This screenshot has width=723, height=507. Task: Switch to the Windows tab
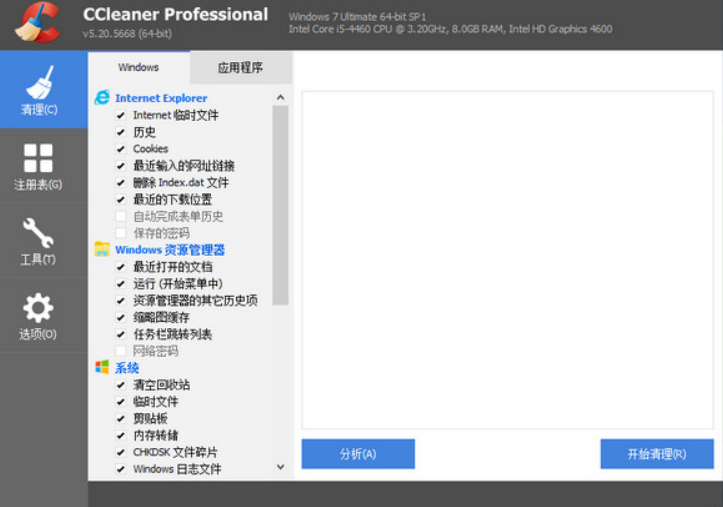pos(138,67)
